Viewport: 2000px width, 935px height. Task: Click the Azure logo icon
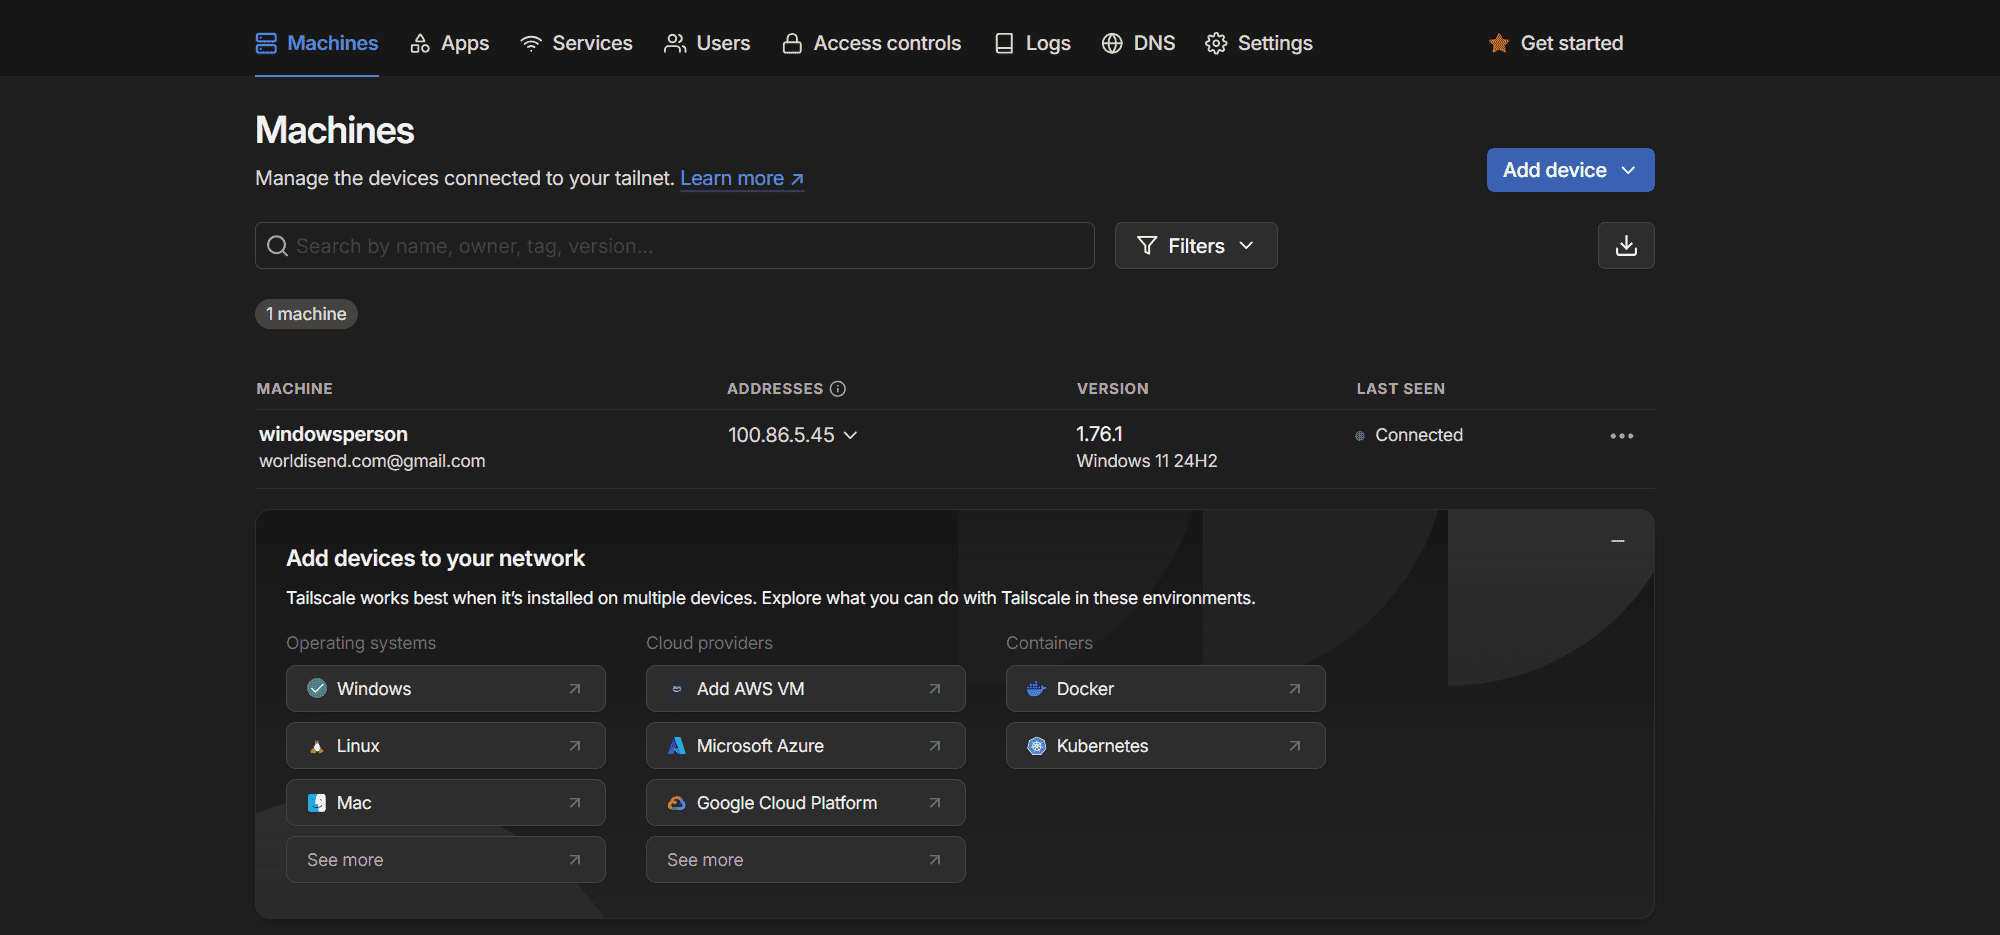(677, 746)
